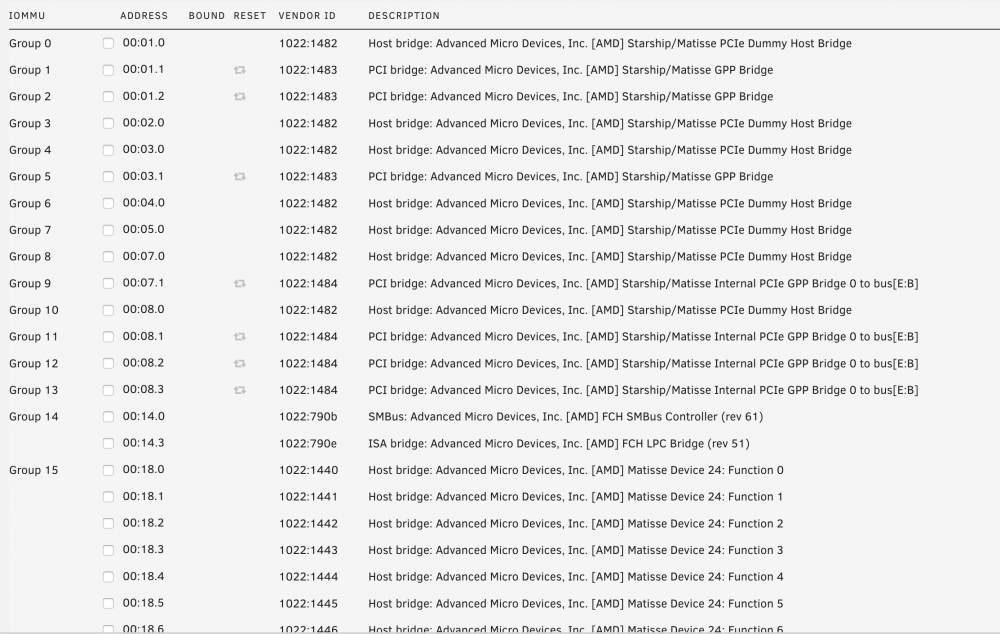Image resolution: width=1000 pixels, height=634 pixels.
Task: Click the DESCRIPTION column header
Action: [x=404, y=15]
